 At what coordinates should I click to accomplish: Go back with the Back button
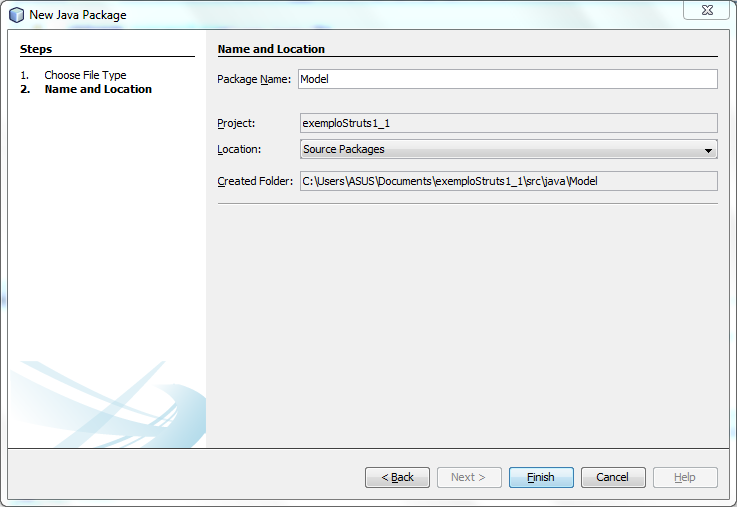tap(397, 477)
